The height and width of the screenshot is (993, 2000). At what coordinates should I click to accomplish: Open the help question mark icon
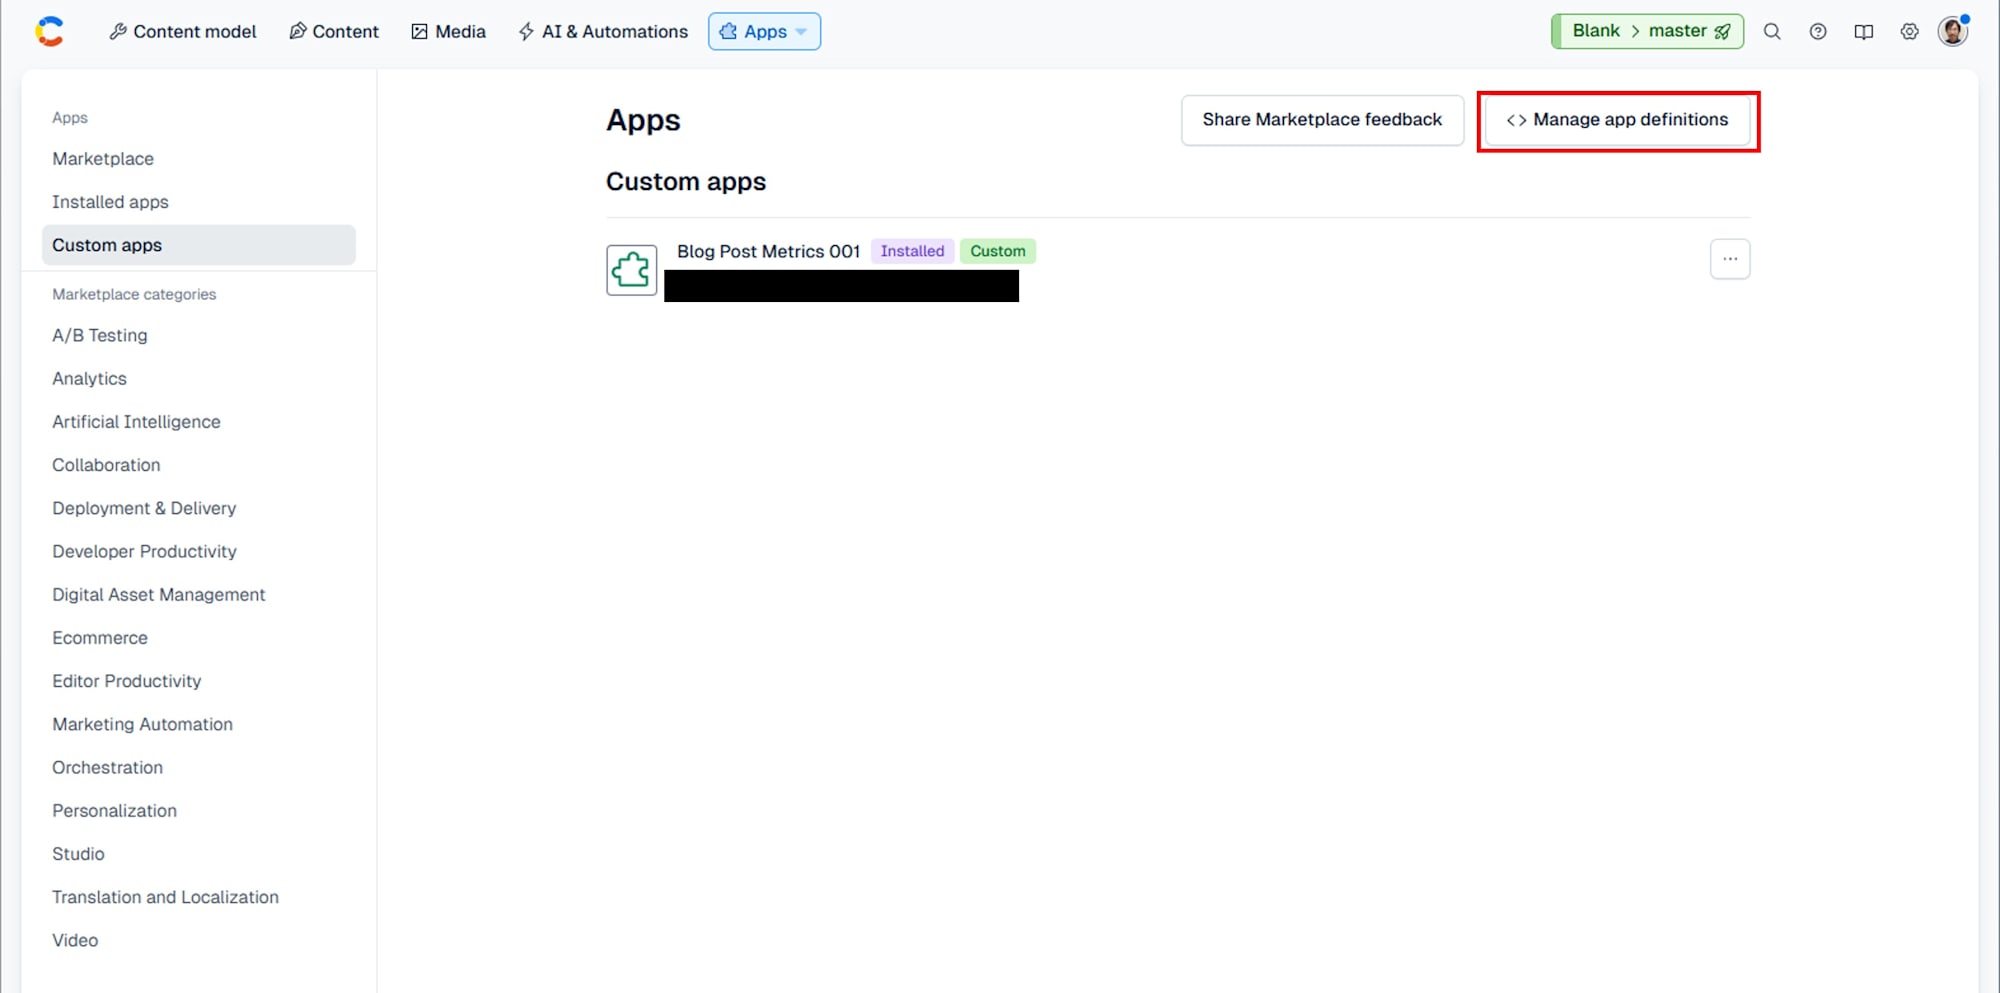(x=1818, y=31)
